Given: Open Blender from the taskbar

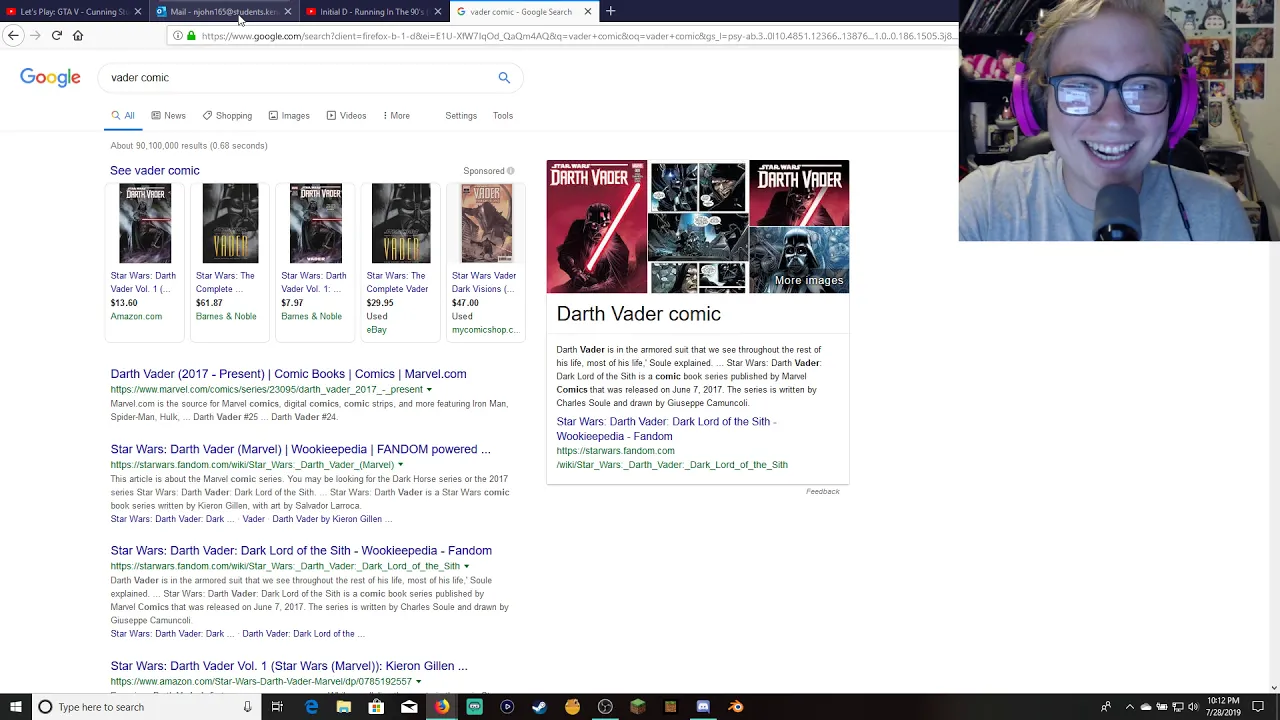Looking at the screenshot, I should click(736, 707).
